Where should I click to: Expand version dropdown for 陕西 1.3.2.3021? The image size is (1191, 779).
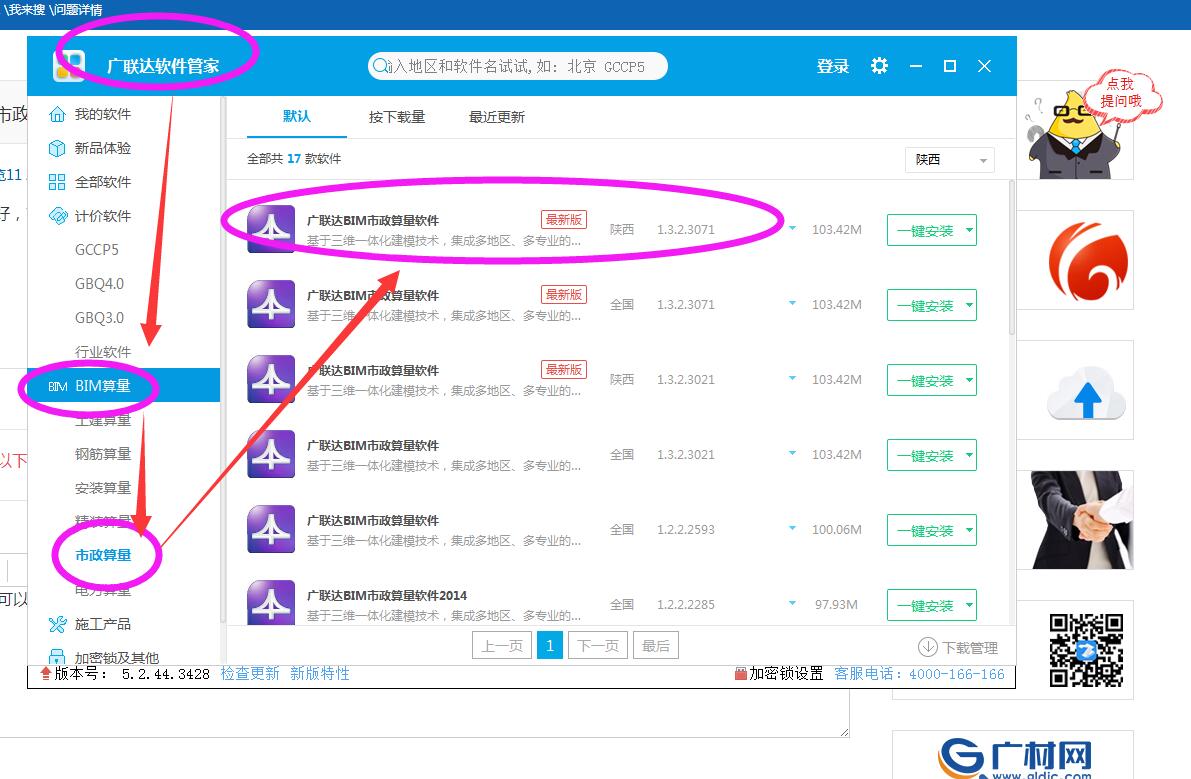[792, 379]
